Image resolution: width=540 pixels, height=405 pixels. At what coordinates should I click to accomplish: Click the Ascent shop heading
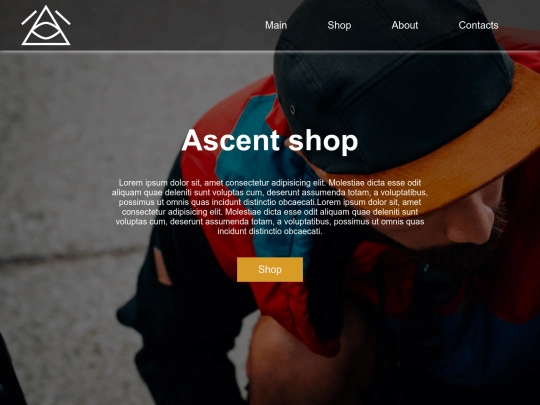coord(270,141)
